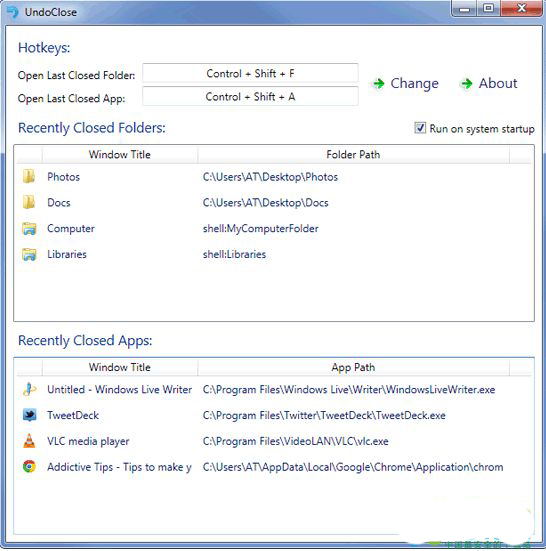The height and width of the screenshot is (551, 546).
Task: Click the Open Last Closed App hotkey field
Action: click(250, 97)
